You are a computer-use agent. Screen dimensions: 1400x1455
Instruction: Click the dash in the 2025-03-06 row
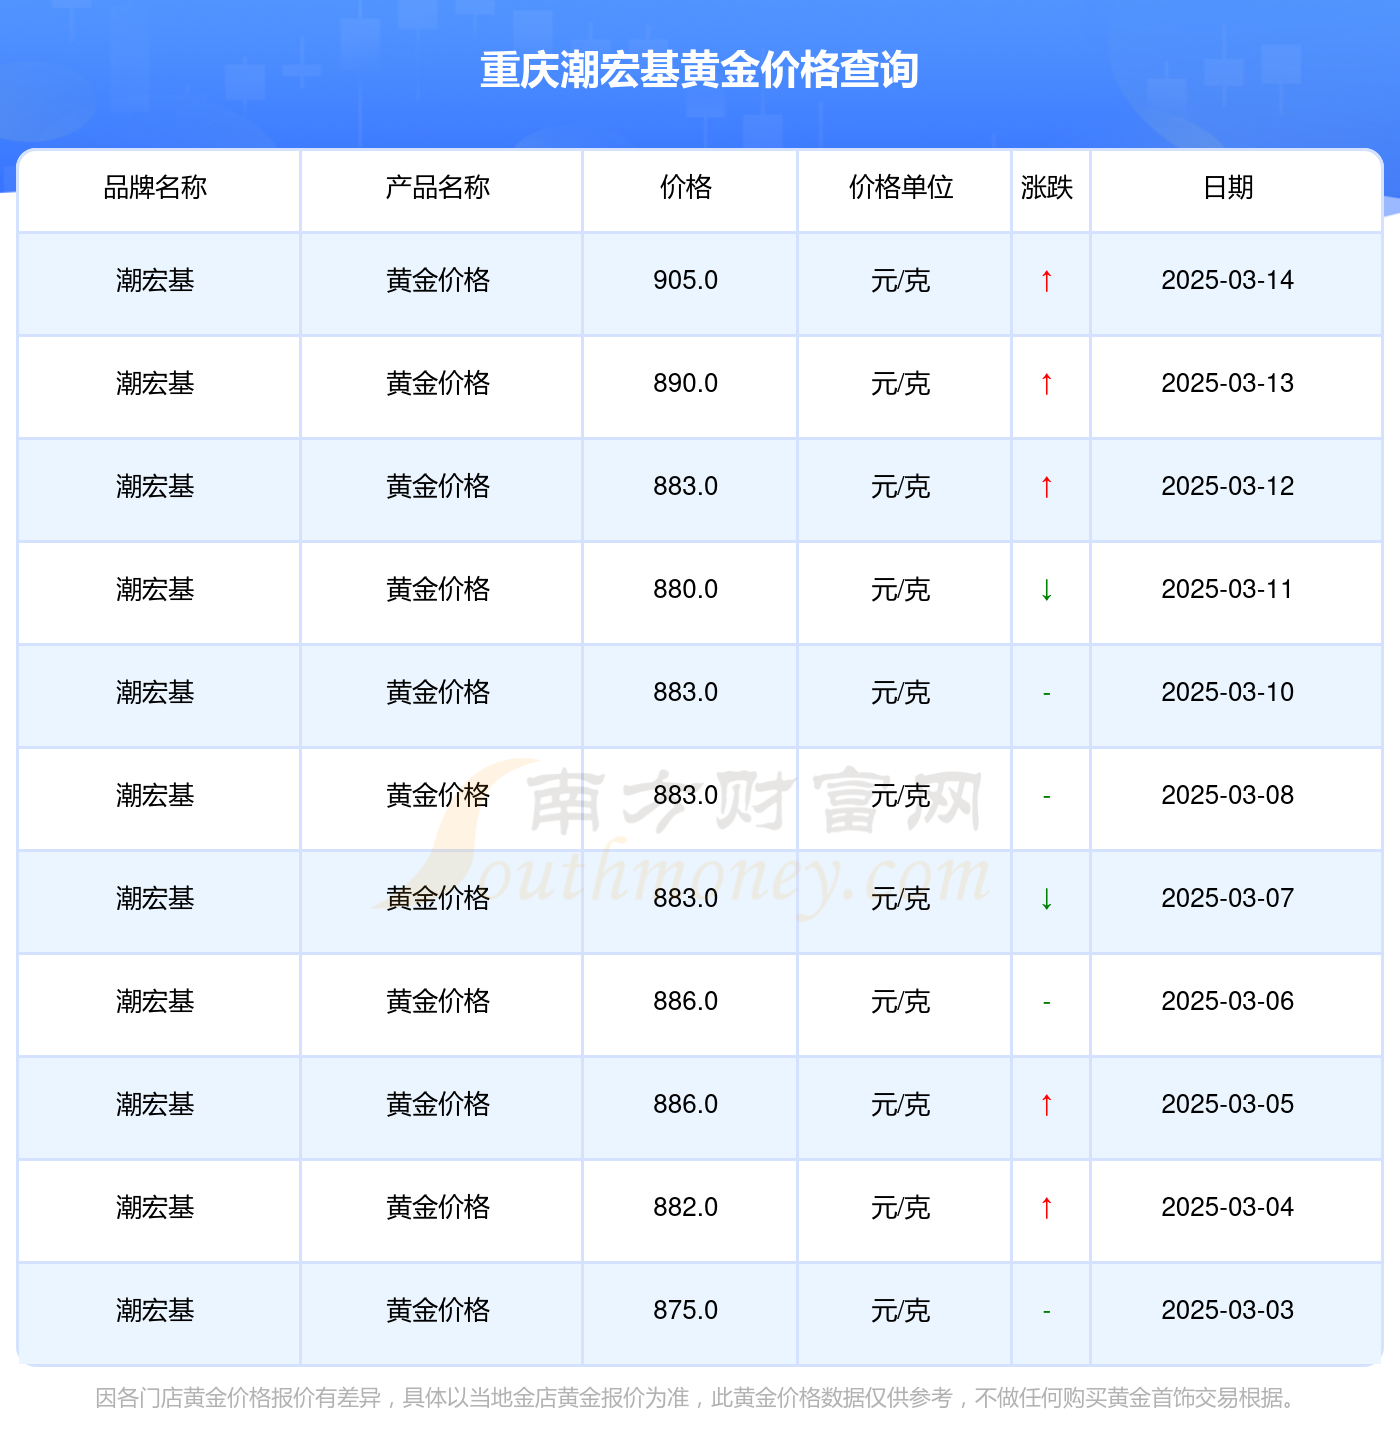tap(1047, 1002)
